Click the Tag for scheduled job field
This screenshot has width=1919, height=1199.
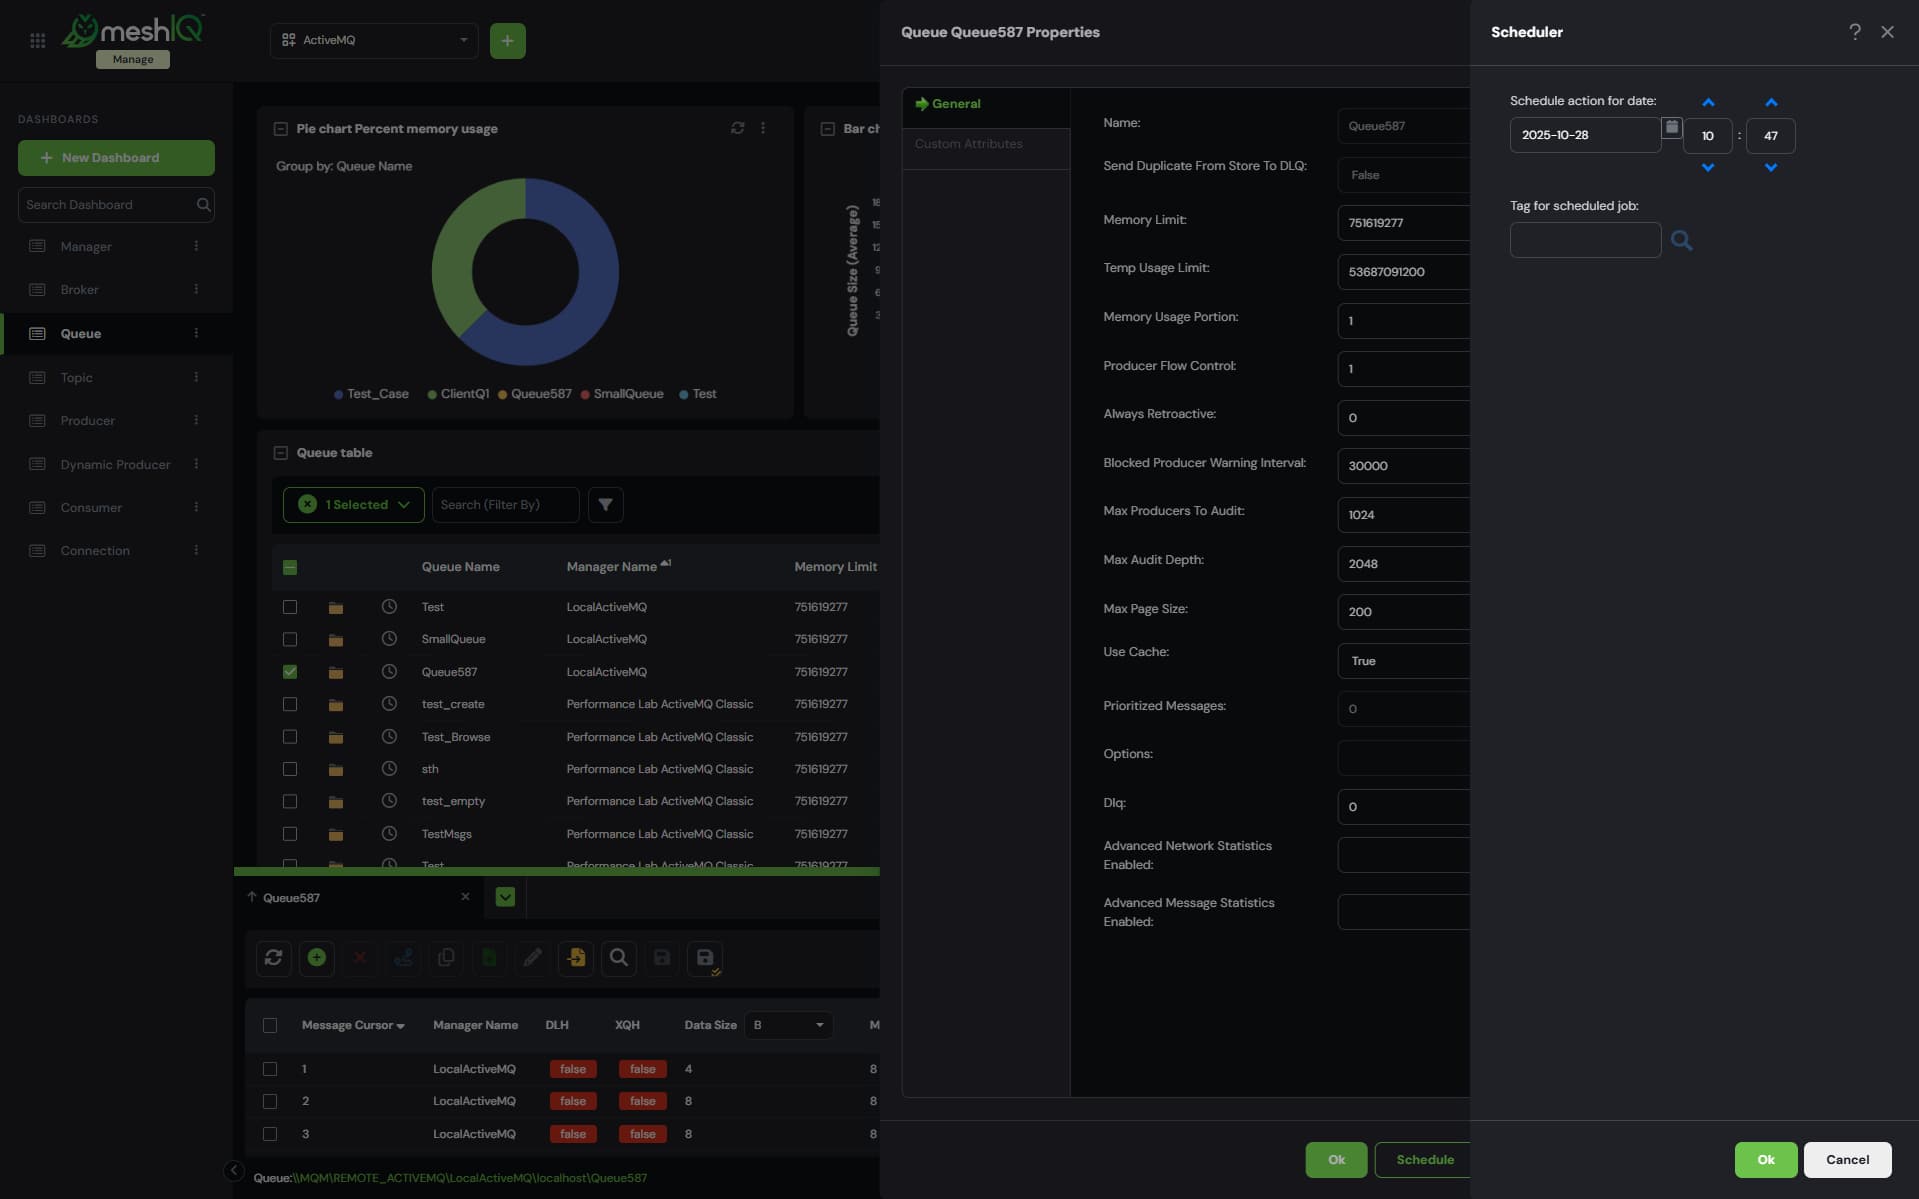[1584, 240]
